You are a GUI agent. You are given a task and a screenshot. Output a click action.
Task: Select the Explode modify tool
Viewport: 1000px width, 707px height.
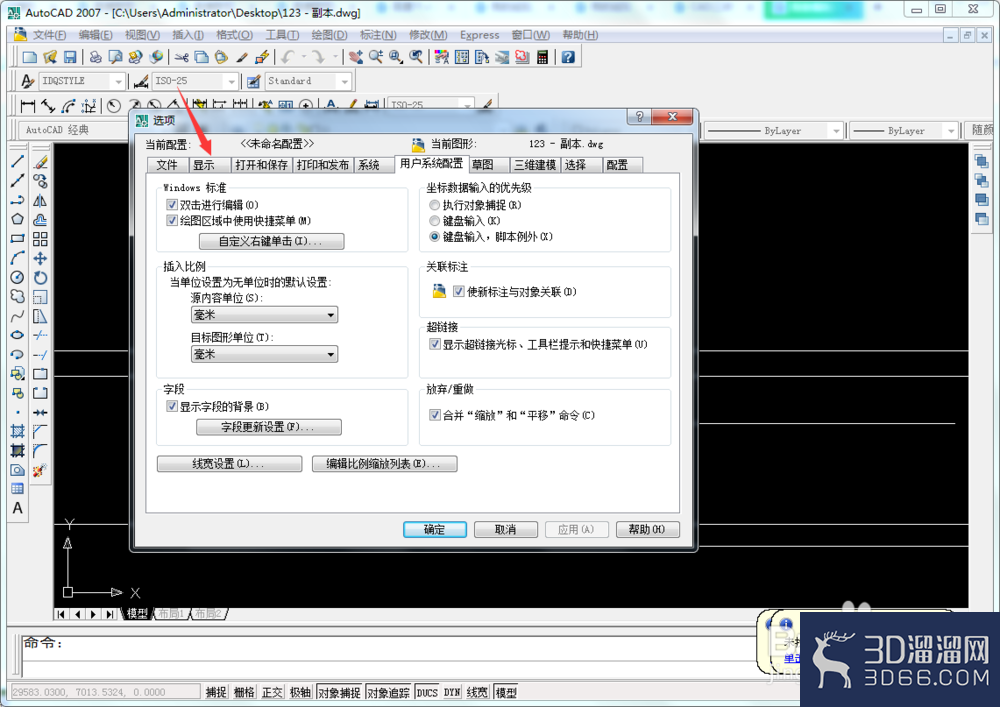pos(40,470)
